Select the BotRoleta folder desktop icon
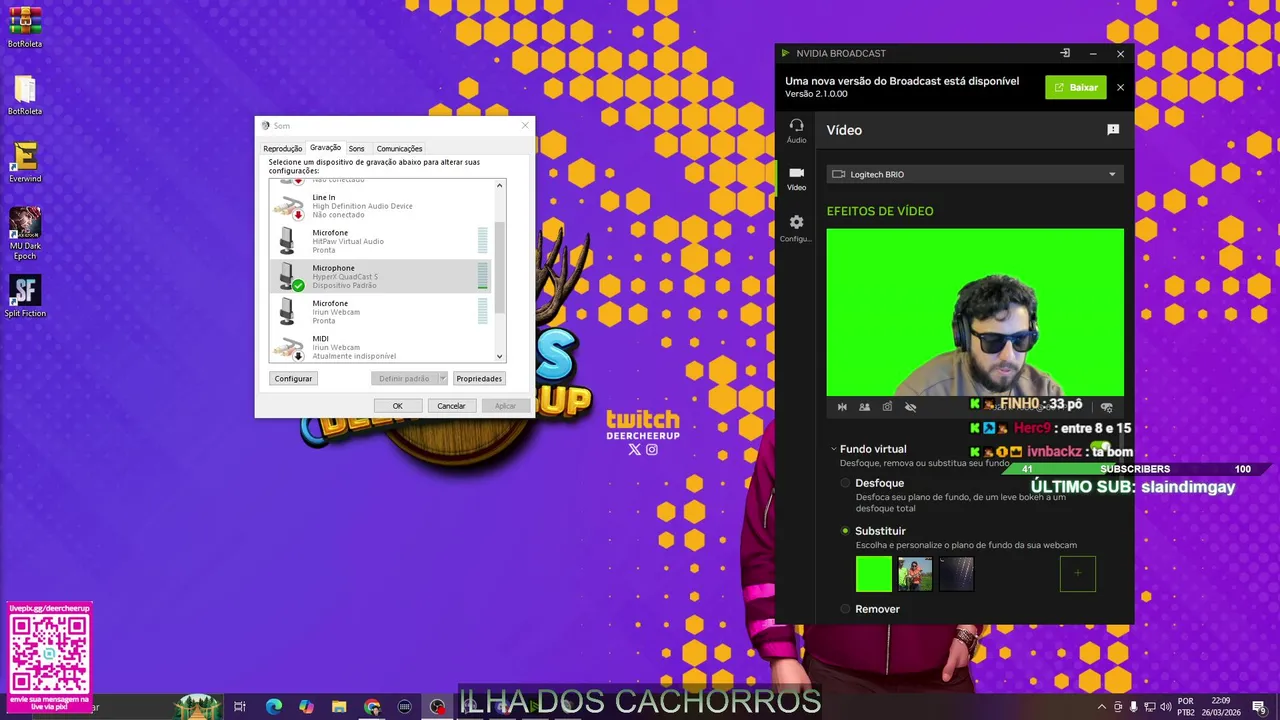The image size is (1280, 720). tap(25, 95)
